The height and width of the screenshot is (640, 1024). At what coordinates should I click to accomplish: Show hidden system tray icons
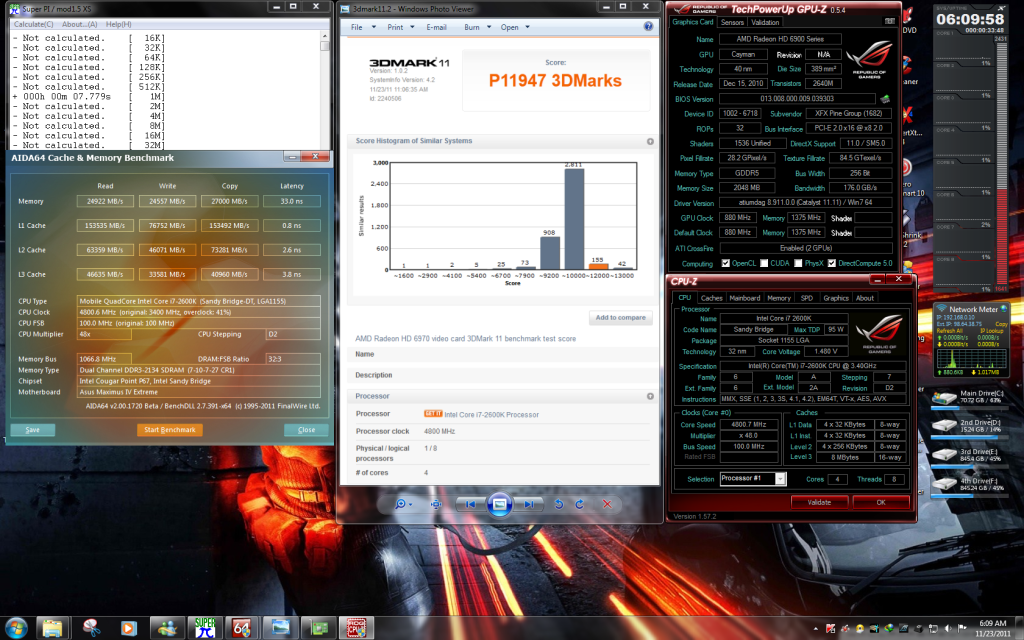click(816, 629)
